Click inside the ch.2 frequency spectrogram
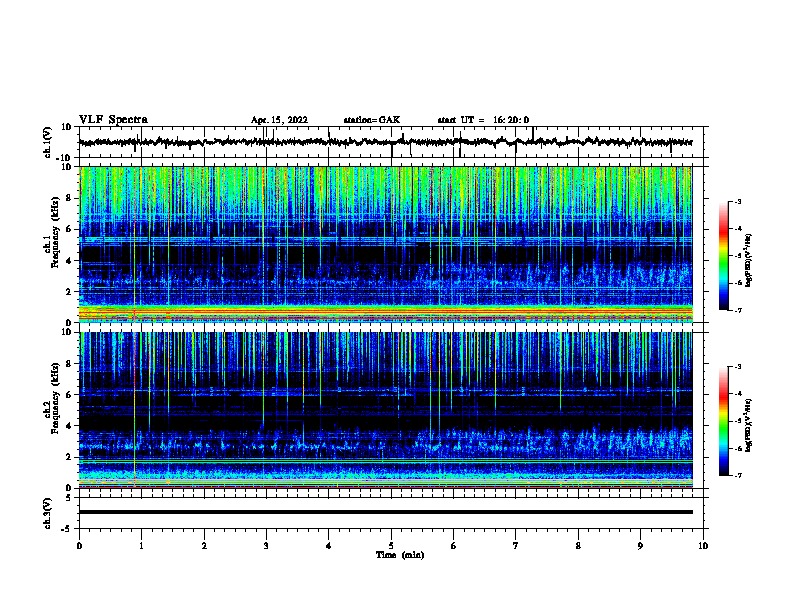792x612 pixels. click(x=386, y=410)
